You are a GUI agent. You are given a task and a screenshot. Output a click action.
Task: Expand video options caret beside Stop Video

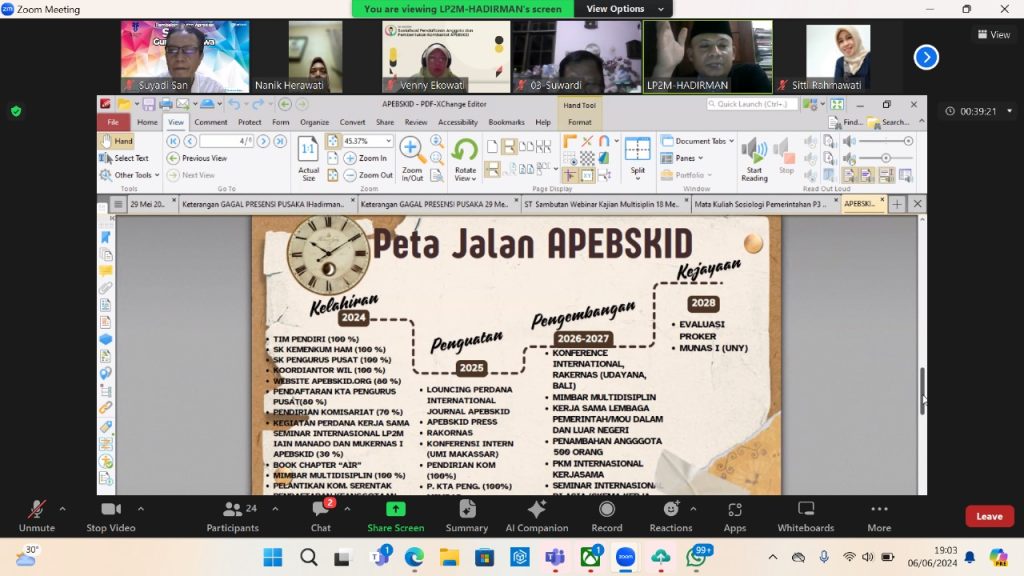tap(141, 509)
